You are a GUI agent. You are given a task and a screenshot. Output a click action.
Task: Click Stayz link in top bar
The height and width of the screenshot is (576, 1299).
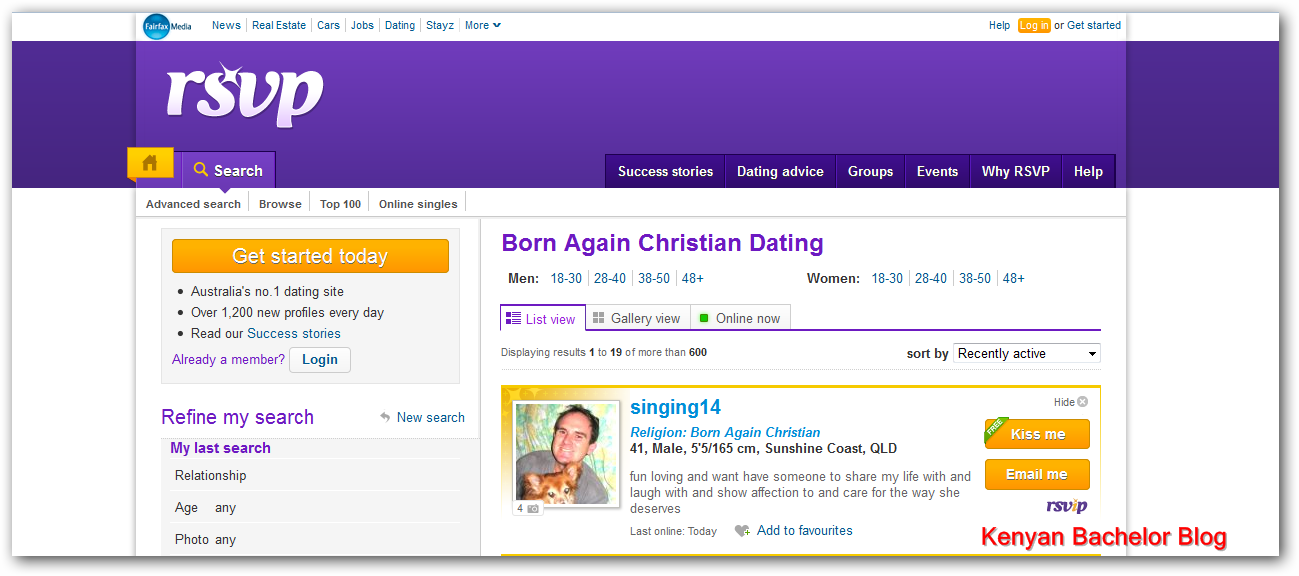pyautogui.click(x=440, y=25)
